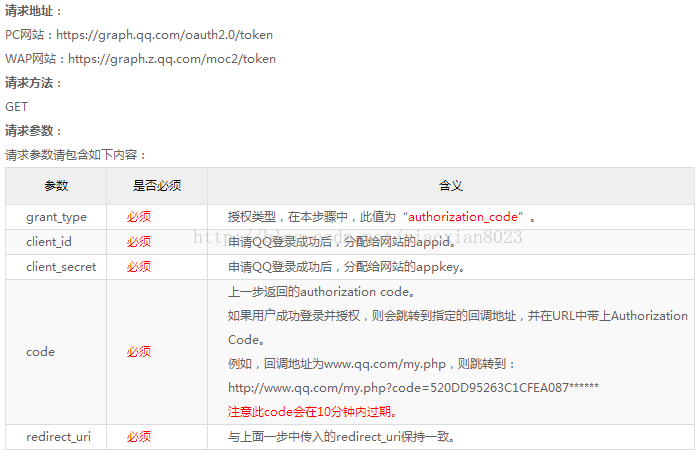
Task: Click the 参数 column header
Action: click(x=56, y=186)
